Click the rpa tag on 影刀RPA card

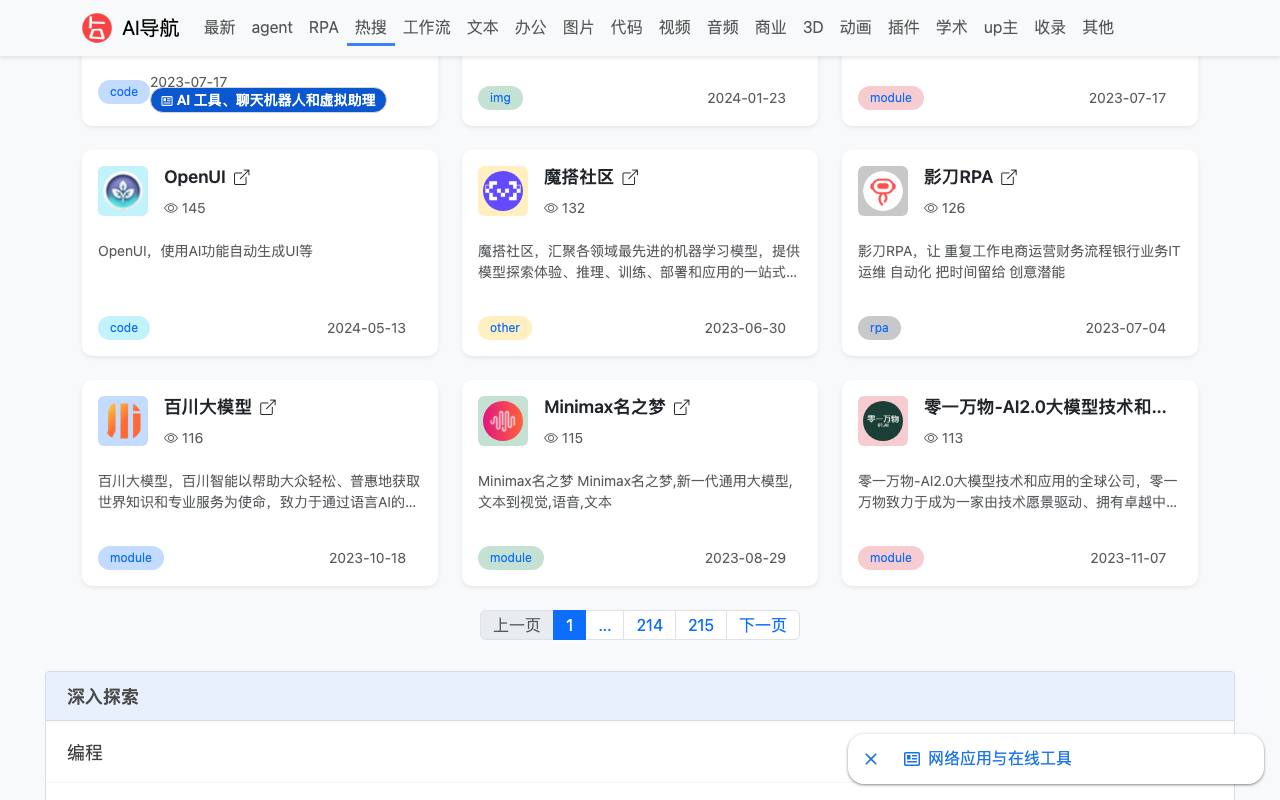879,328
